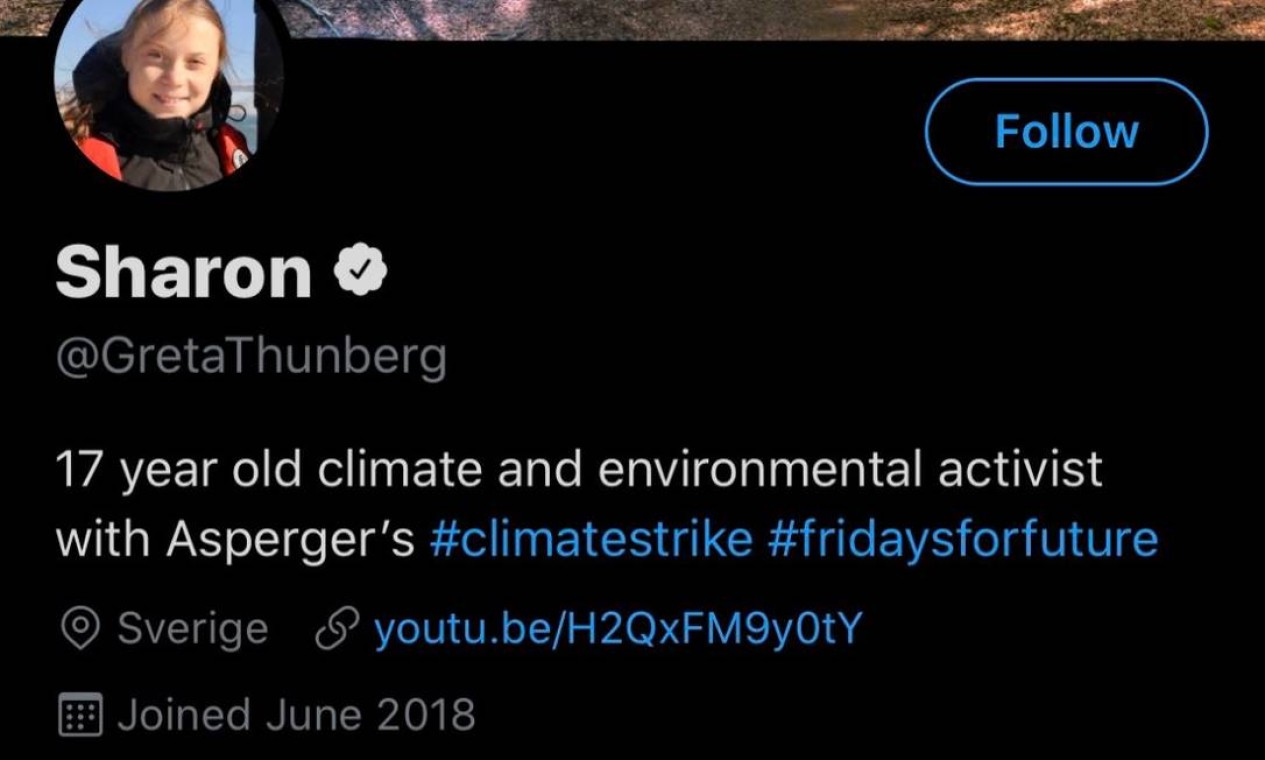Click the Follow button
Screen dimensions: 1265x760
pyautogui.click(x=1066, y=132)
